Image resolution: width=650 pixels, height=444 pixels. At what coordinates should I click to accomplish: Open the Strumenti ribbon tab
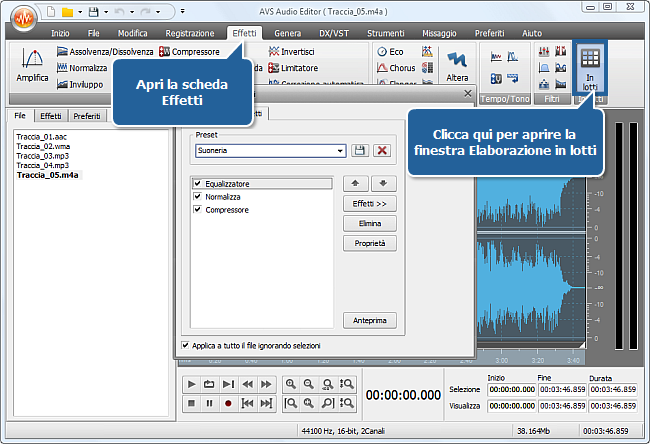pos(385,33)
